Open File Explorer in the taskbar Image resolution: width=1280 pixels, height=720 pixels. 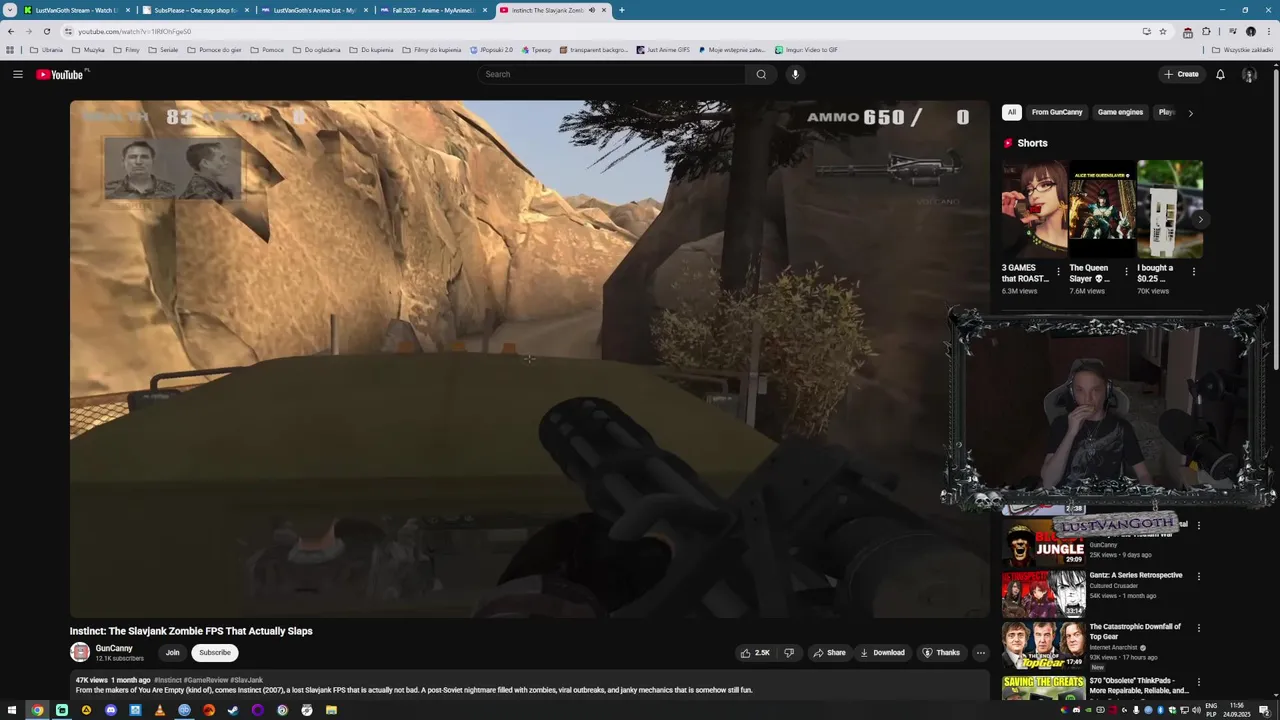click(331, 710)
